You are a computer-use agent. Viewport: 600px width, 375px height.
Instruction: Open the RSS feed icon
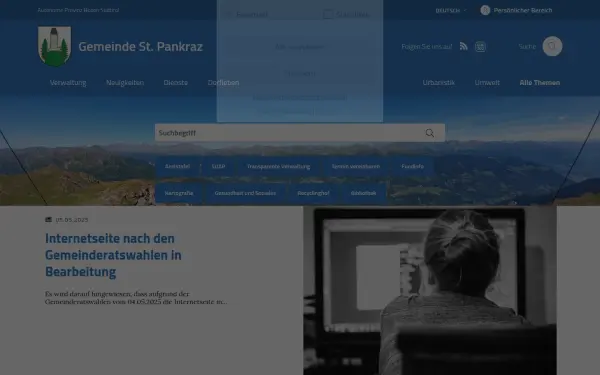coord(464,47)
